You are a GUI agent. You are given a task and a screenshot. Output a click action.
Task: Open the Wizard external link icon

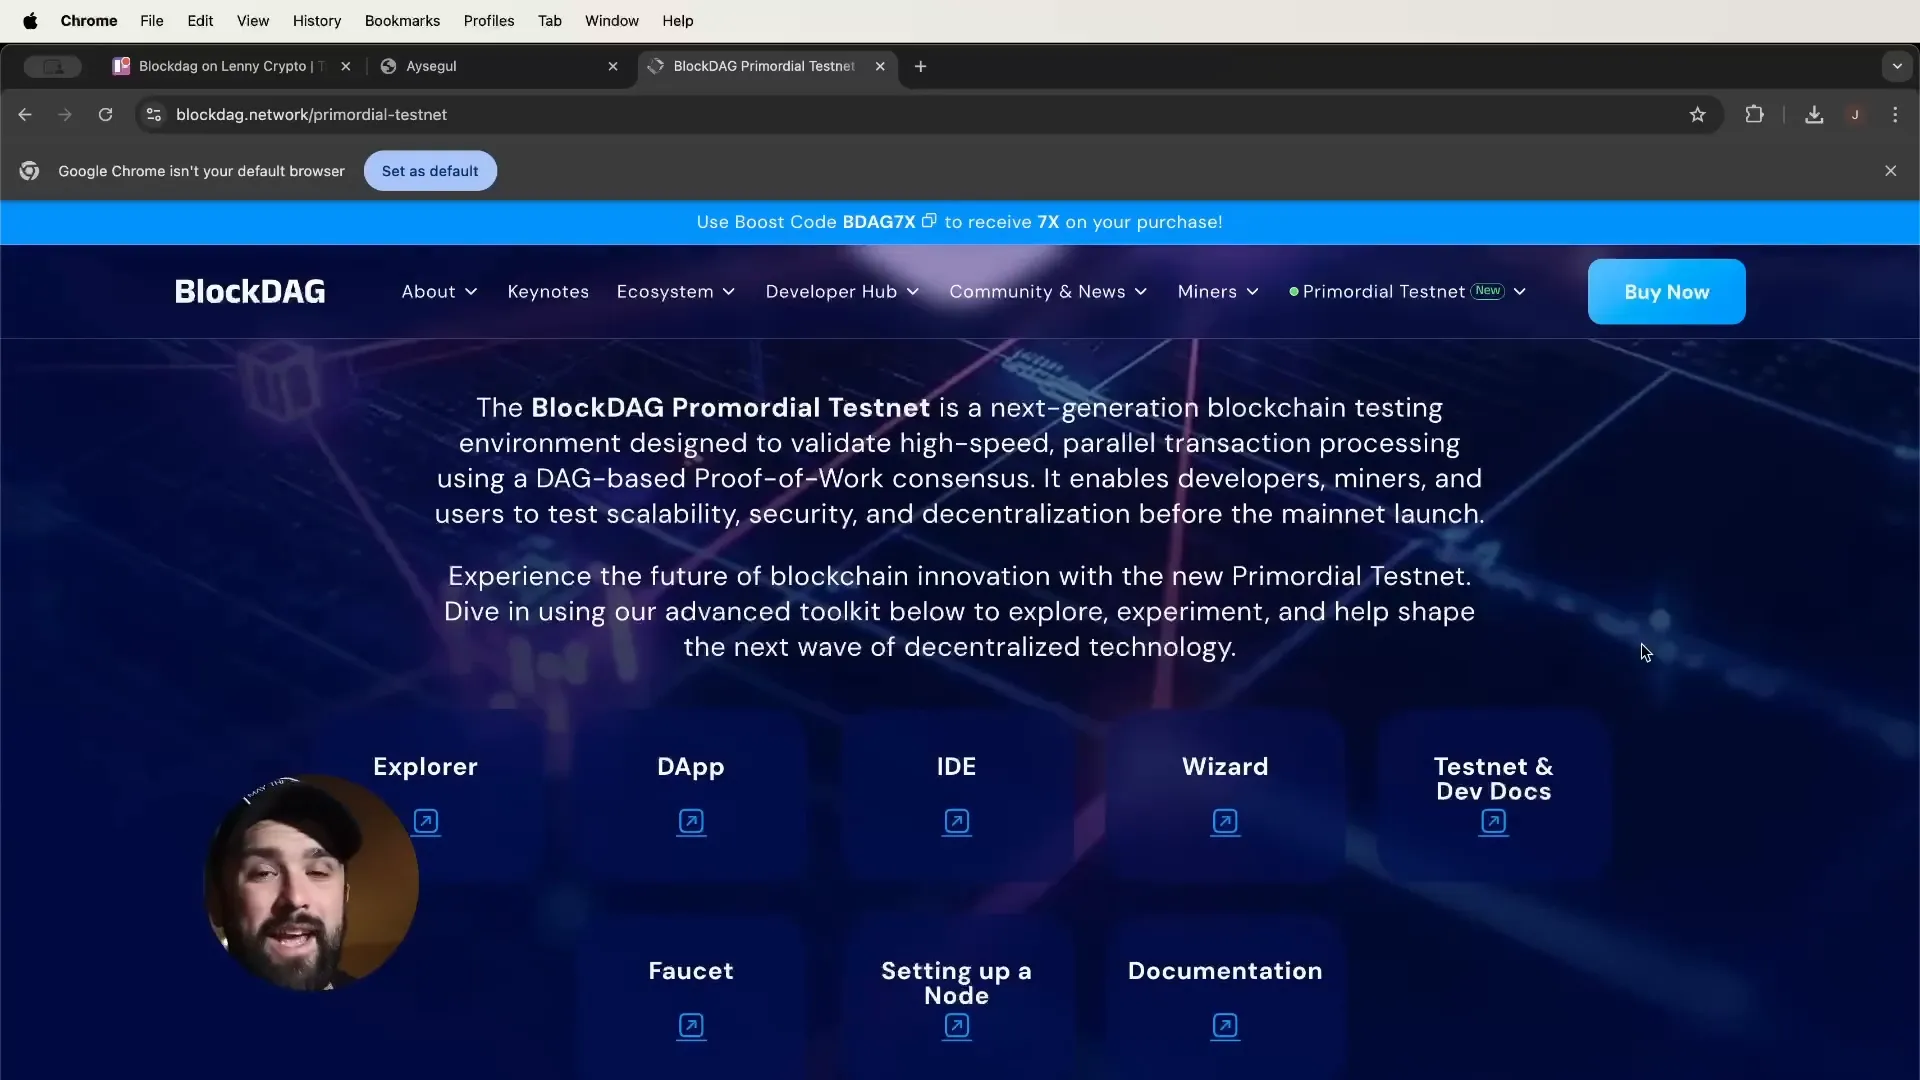click(x=1225, y=821)
